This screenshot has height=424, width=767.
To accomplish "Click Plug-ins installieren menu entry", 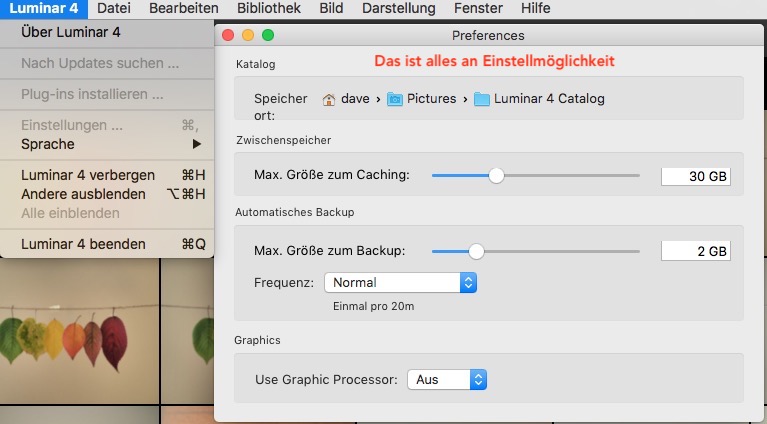I will tap(107, 94).
